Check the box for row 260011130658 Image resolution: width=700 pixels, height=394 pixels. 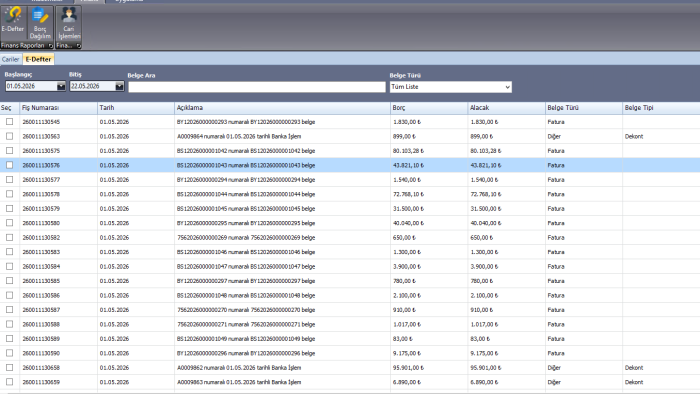9,368
